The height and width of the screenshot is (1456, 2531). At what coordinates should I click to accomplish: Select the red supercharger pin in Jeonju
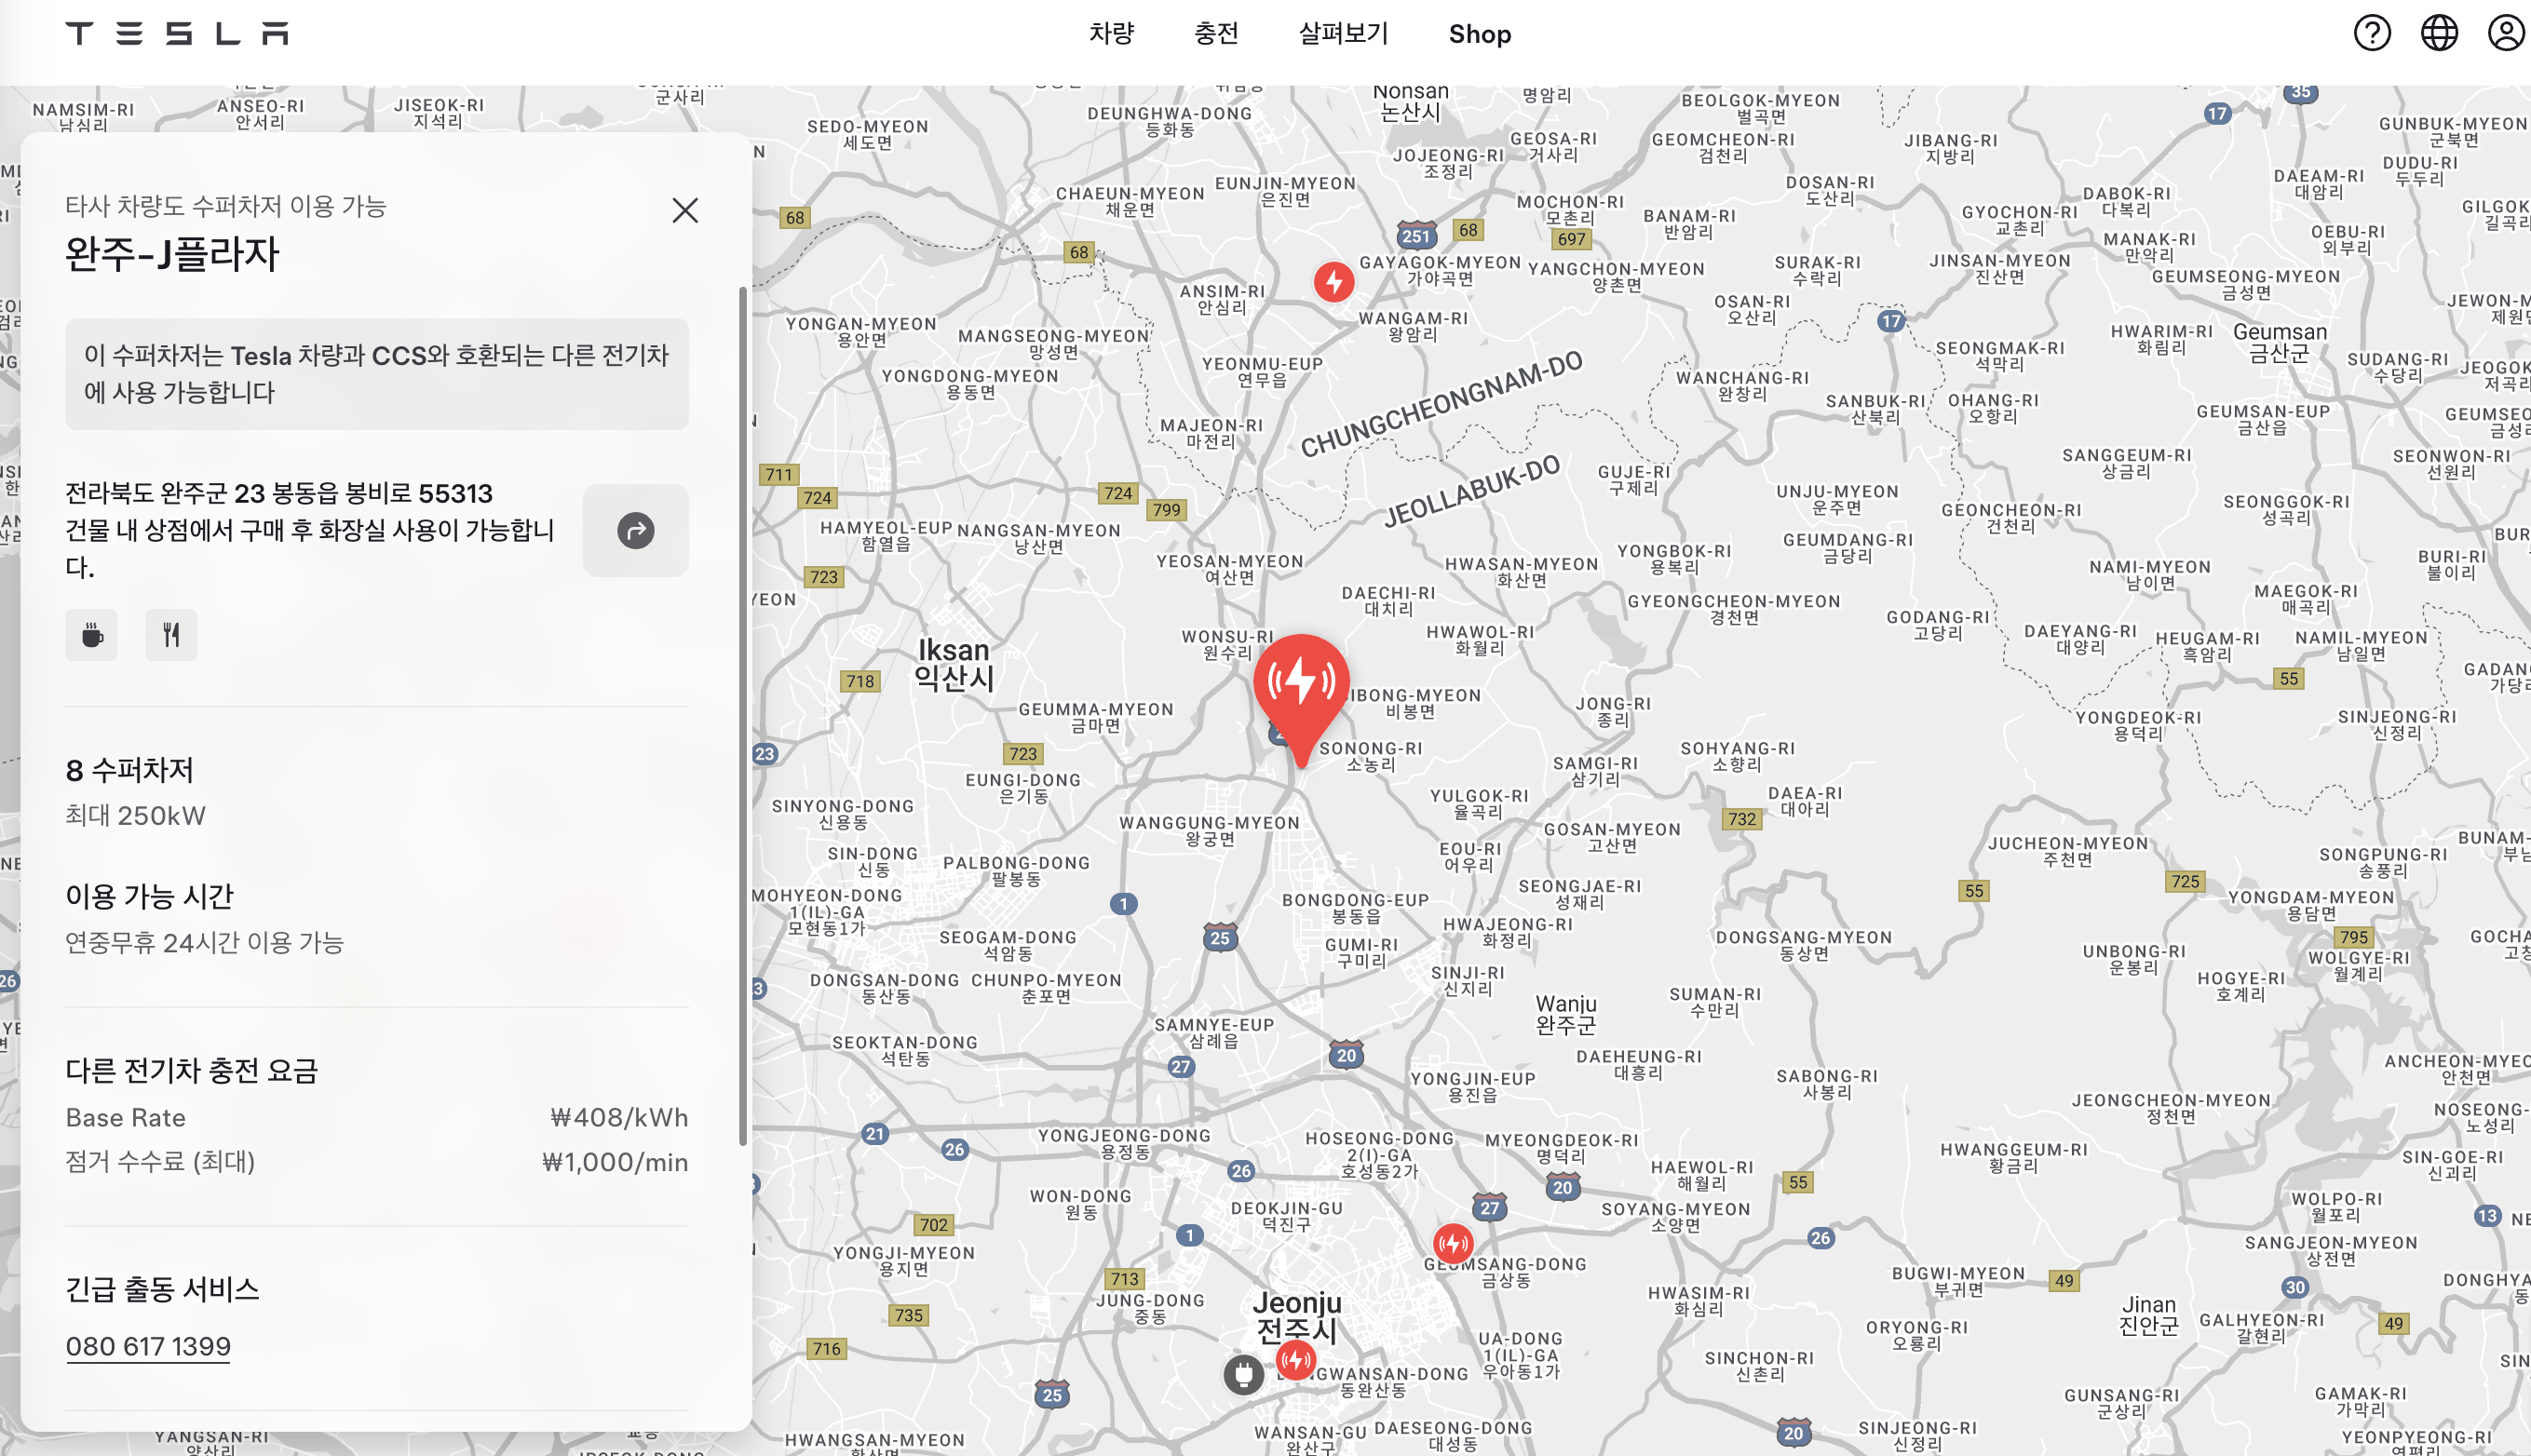(x=1296, y=1359)
